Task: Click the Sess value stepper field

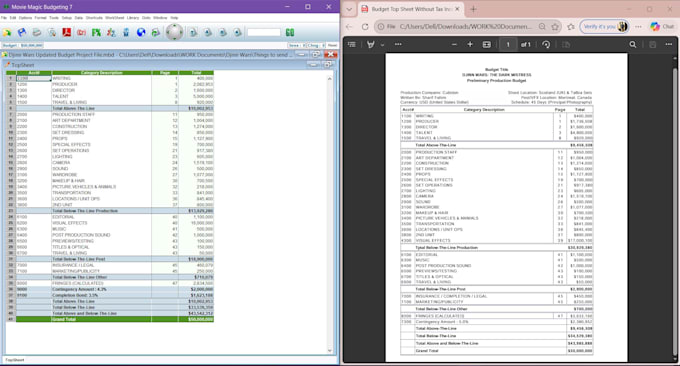Action: coord(296,45)
